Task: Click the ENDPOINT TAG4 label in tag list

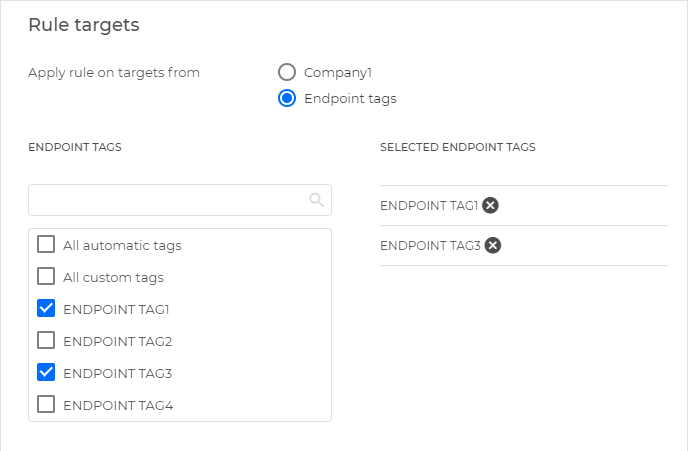Action: click(x=117, y=405)
